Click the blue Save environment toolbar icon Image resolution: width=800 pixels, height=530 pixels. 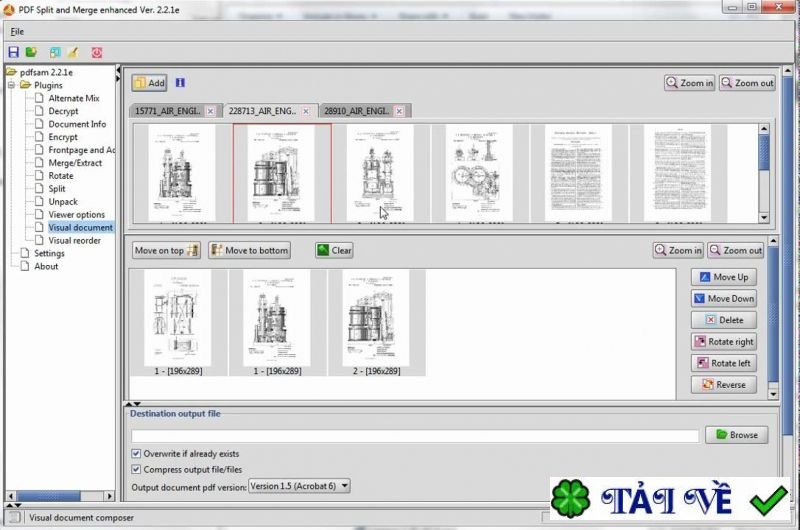pyautogui.click(x=14, y=52)
